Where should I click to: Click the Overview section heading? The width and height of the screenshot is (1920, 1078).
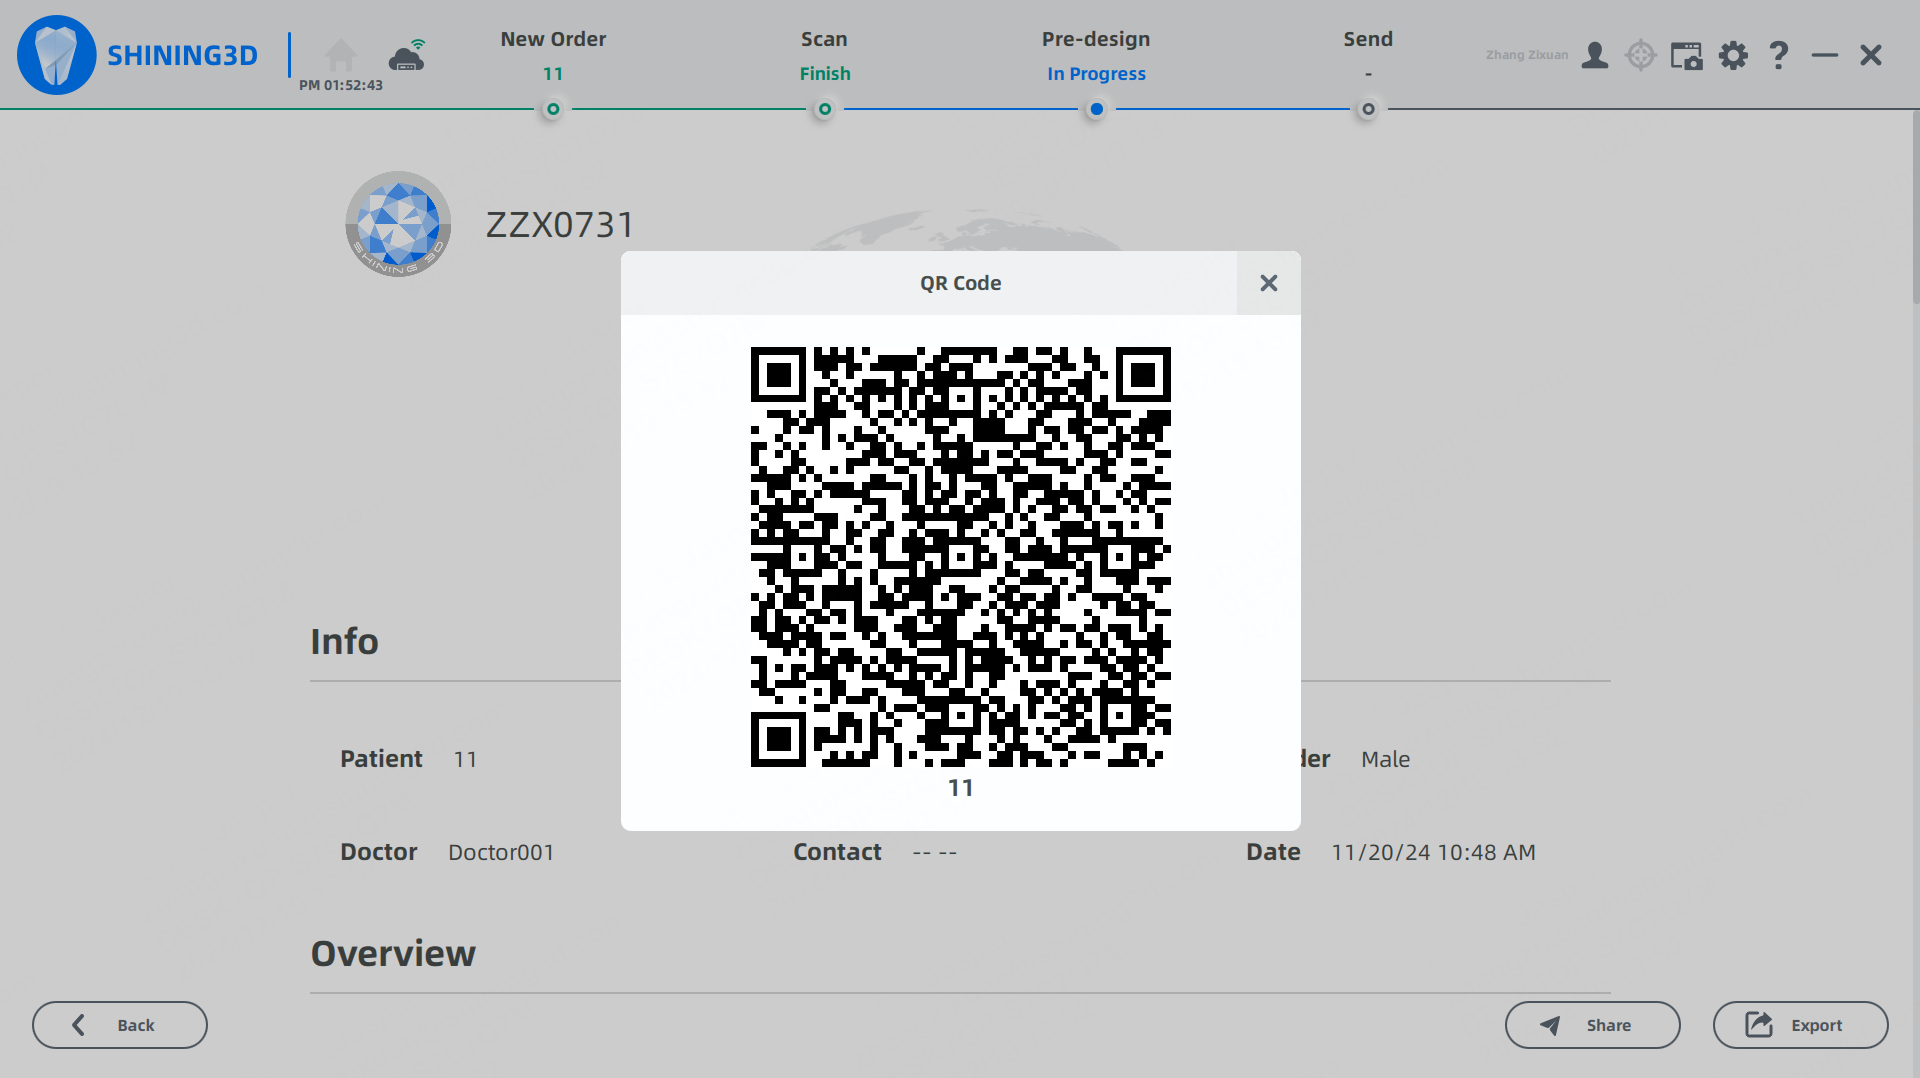coord(393,953)
